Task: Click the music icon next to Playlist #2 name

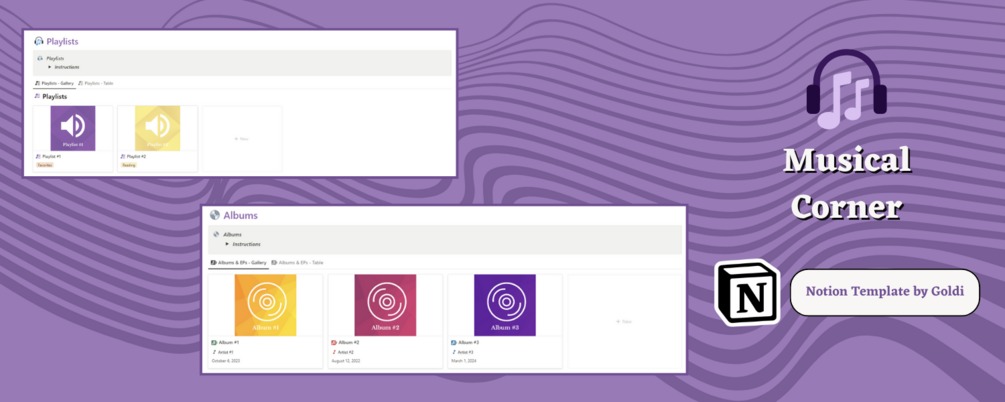Action: coord(122,156)
